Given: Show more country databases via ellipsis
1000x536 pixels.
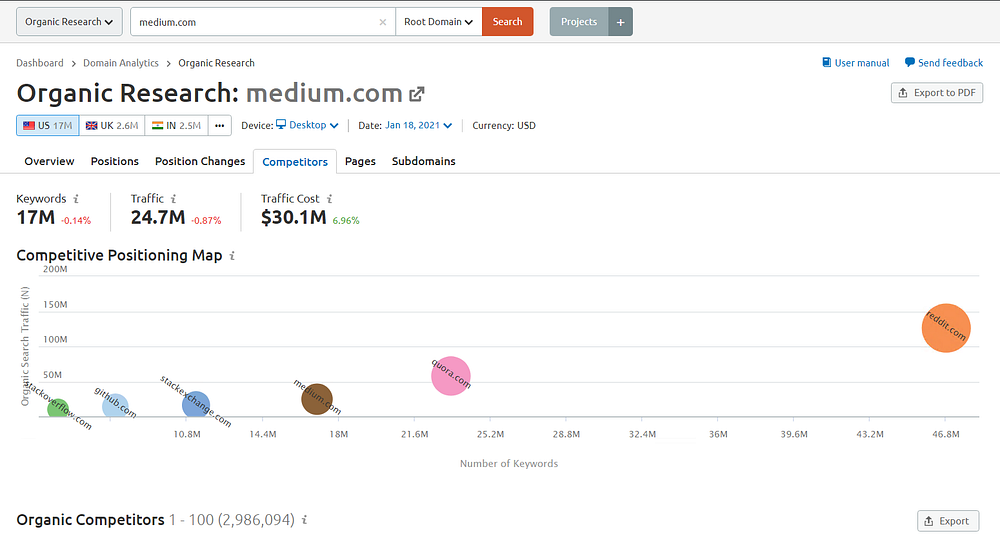Looking at the screenshot, I should tap(219, 126).
